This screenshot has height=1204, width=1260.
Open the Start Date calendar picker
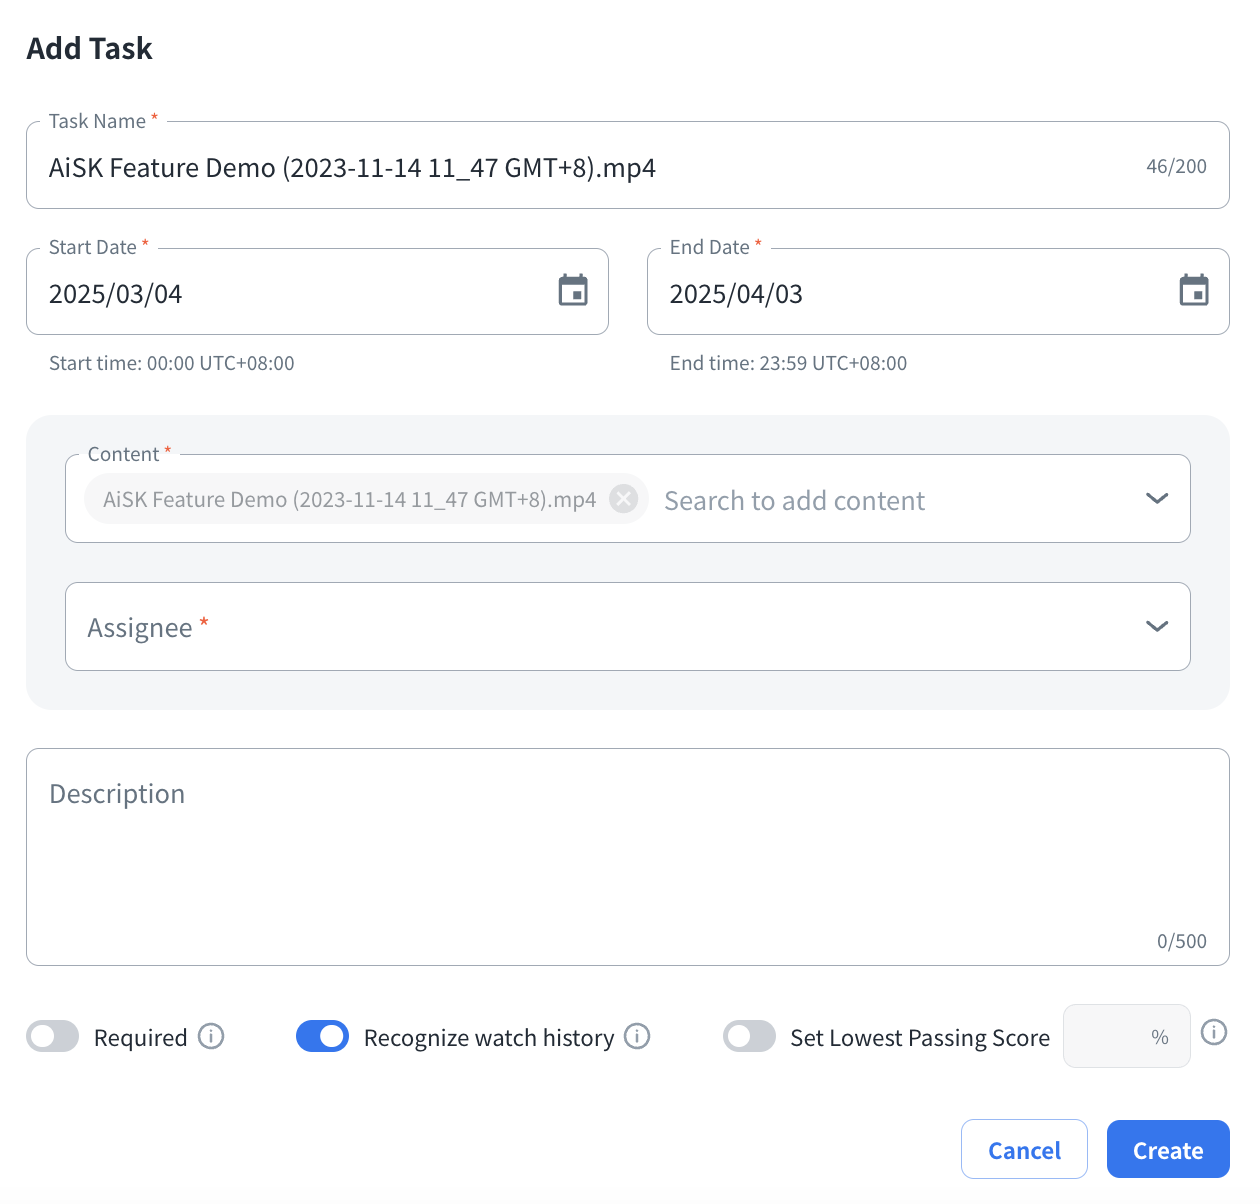[x=573, y=291]
